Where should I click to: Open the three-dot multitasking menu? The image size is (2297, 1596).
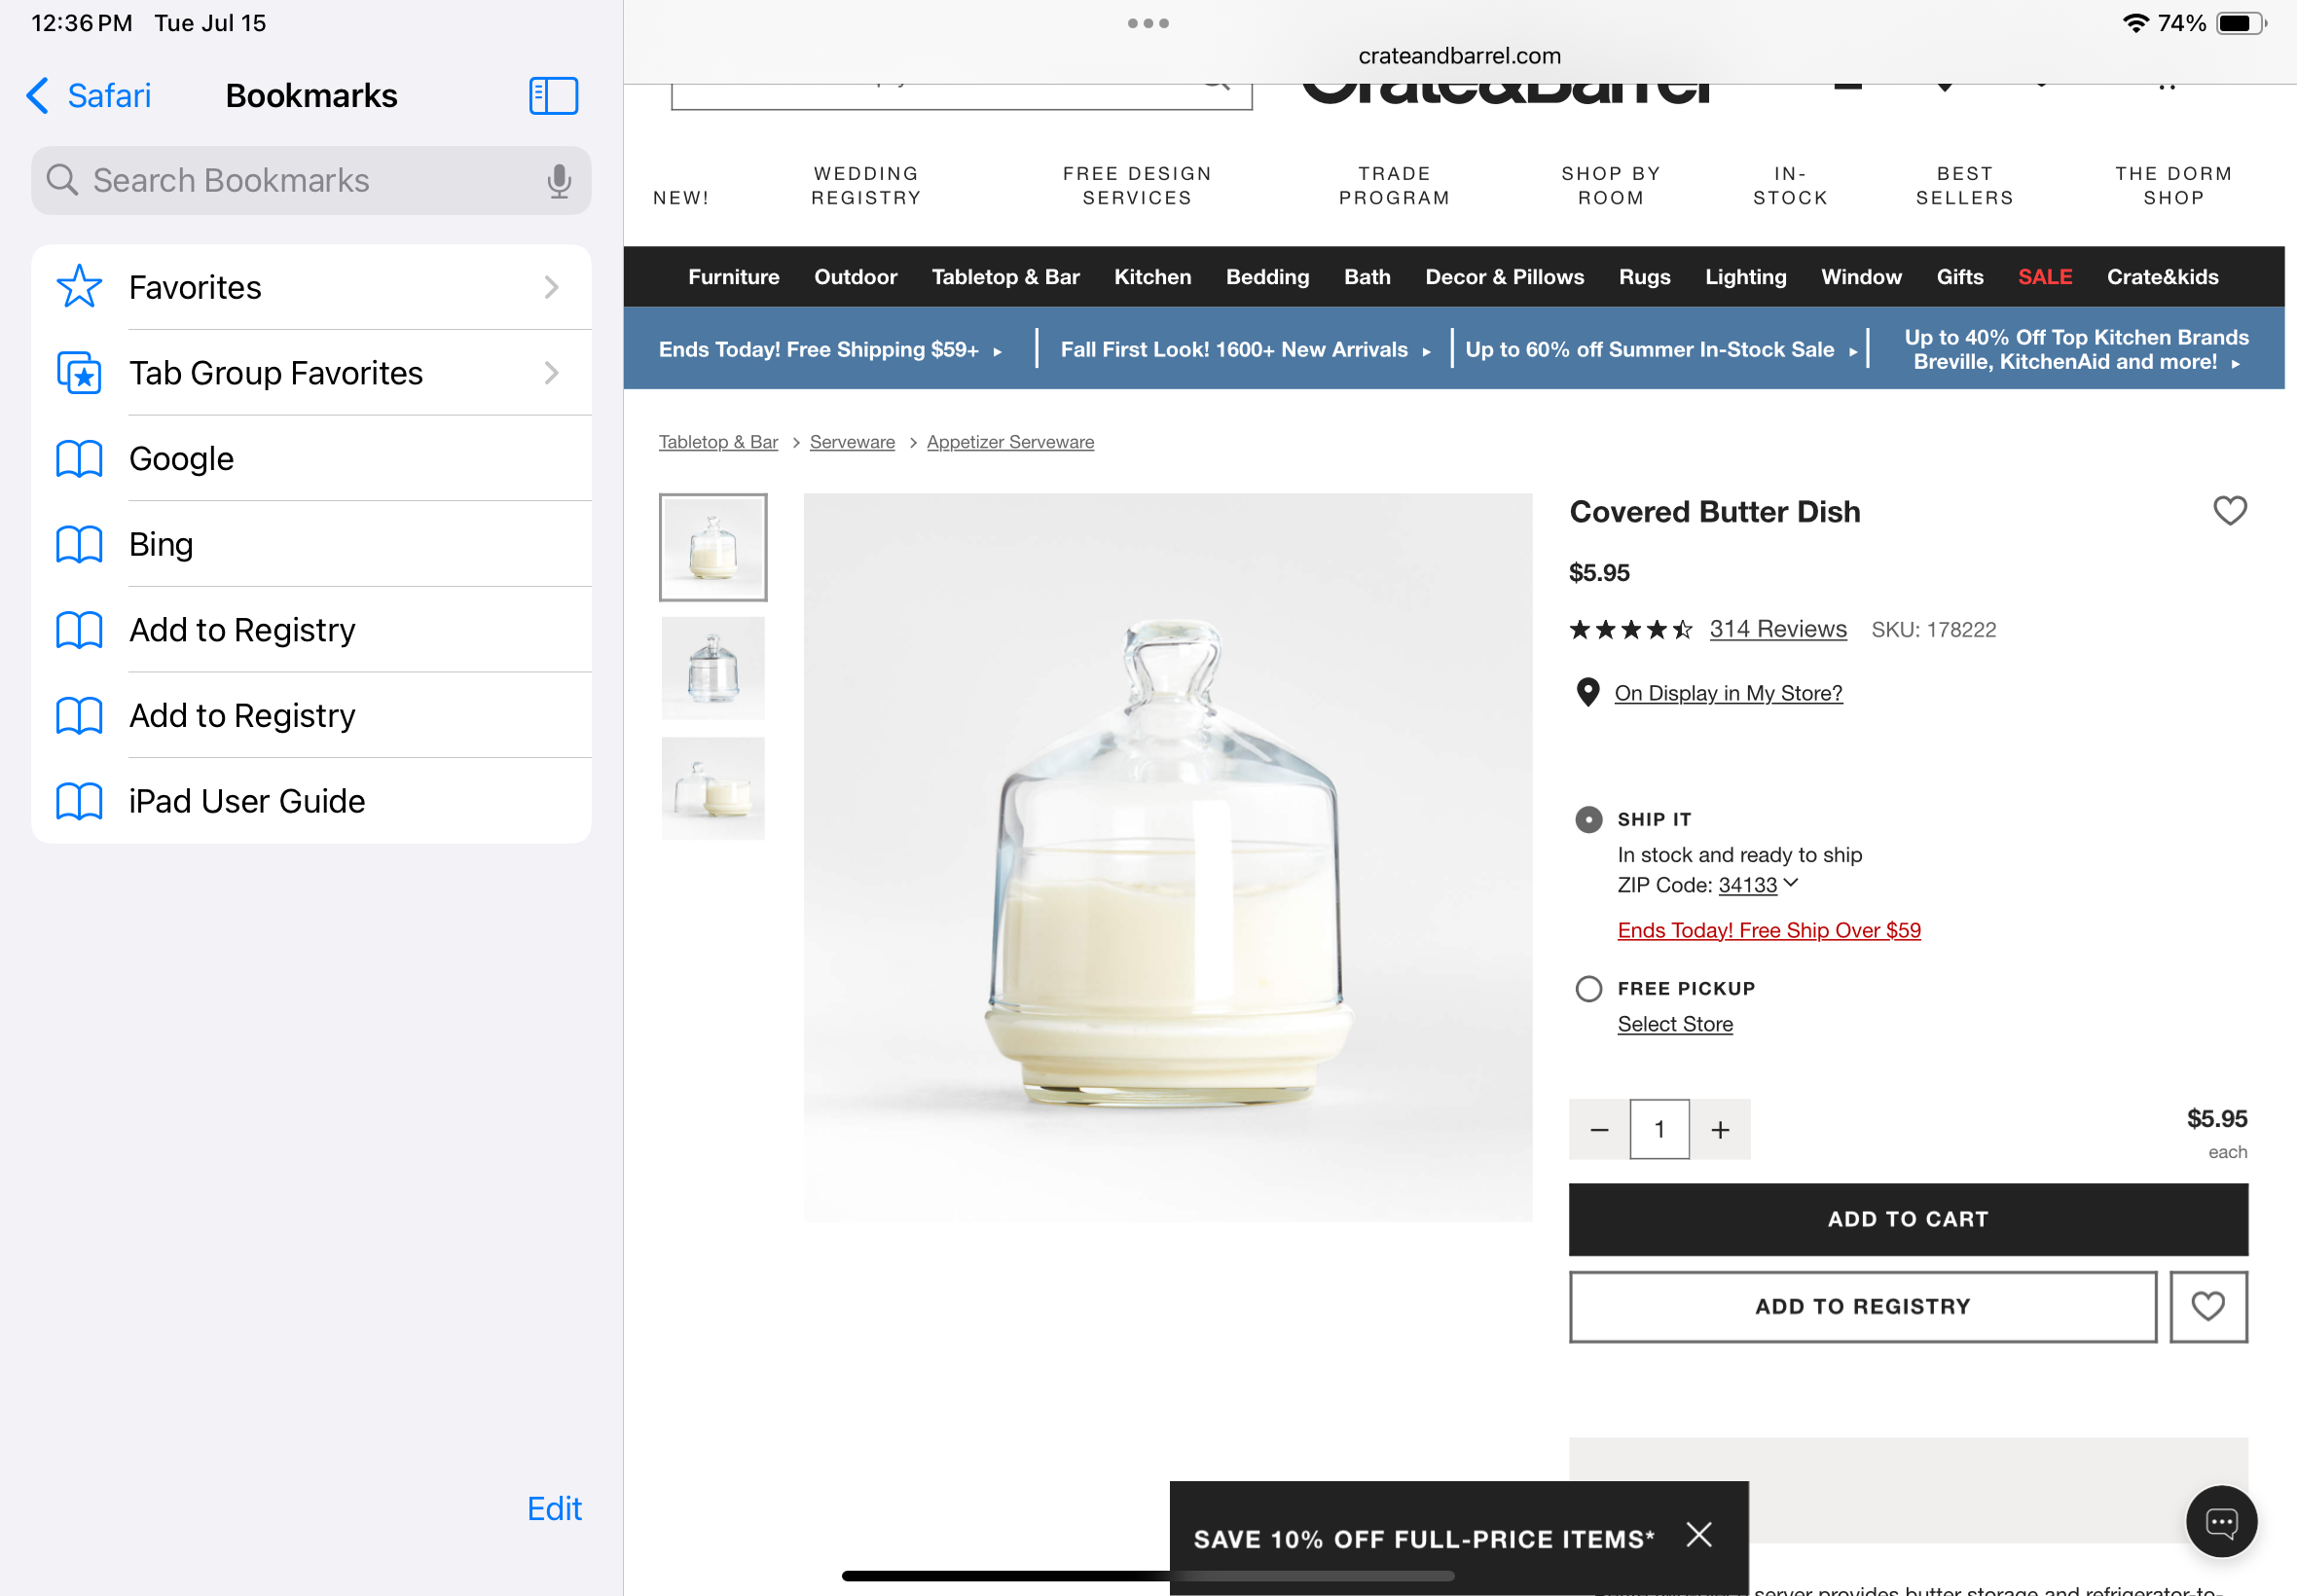[x=1148, y=23]
